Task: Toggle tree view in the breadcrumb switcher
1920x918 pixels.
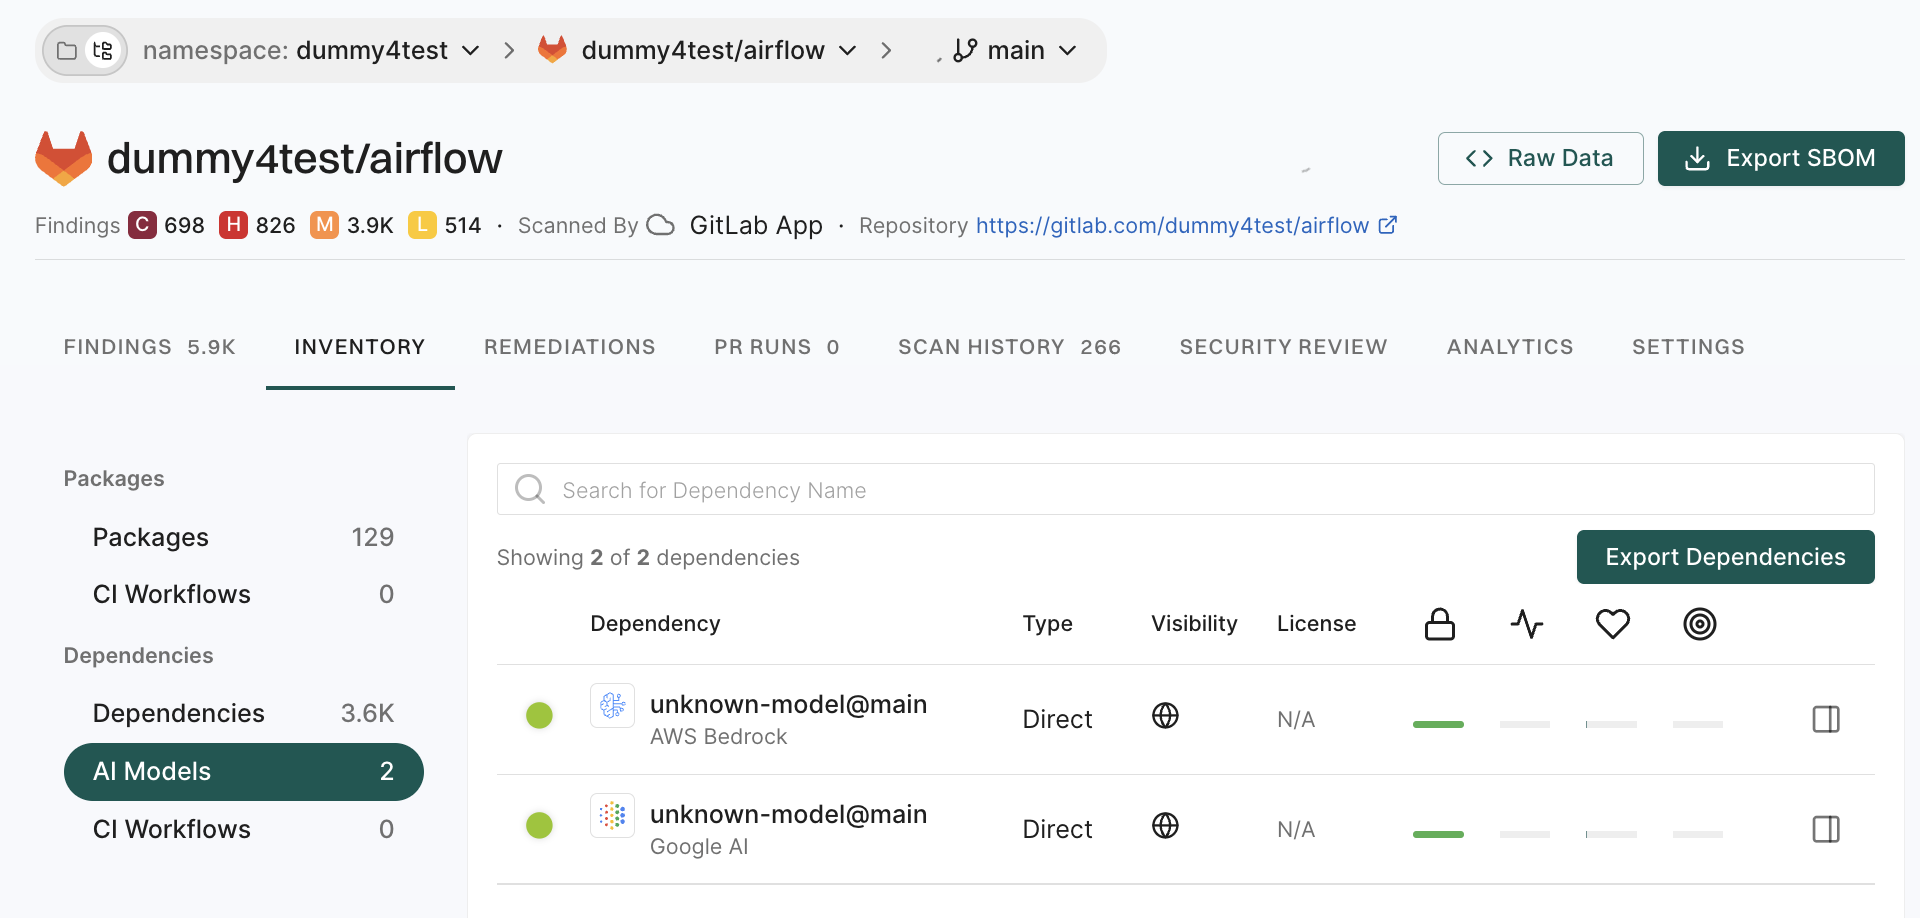Action: tap(103, 50)
